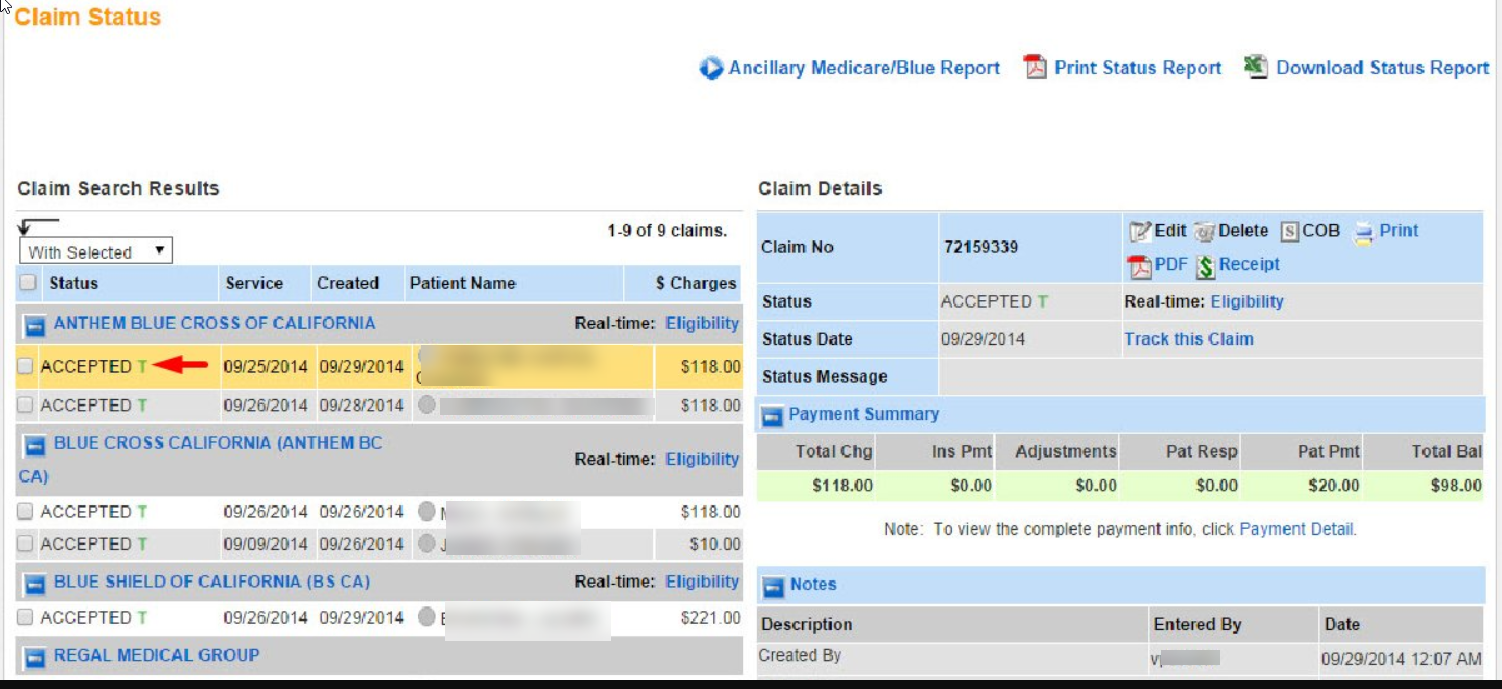Collapse the Anthem Blue Cross of California group
This screenshot has height=689, width=1502.
[x=35, y=325]
